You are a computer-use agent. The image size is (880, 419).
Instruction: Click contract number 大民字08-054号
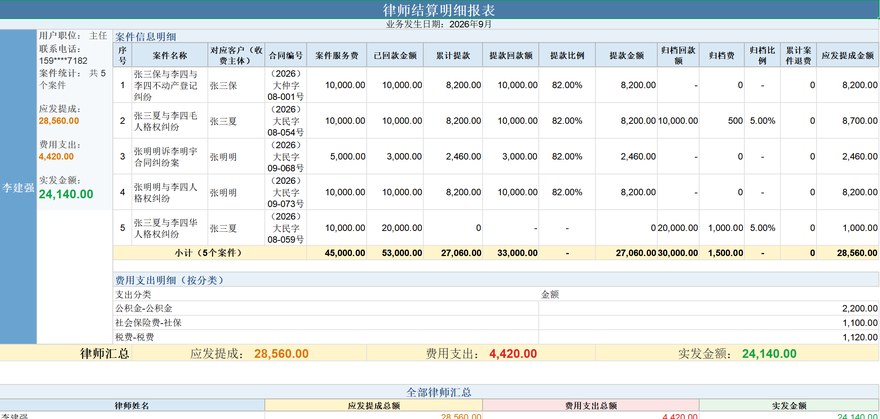click(286, 121)
